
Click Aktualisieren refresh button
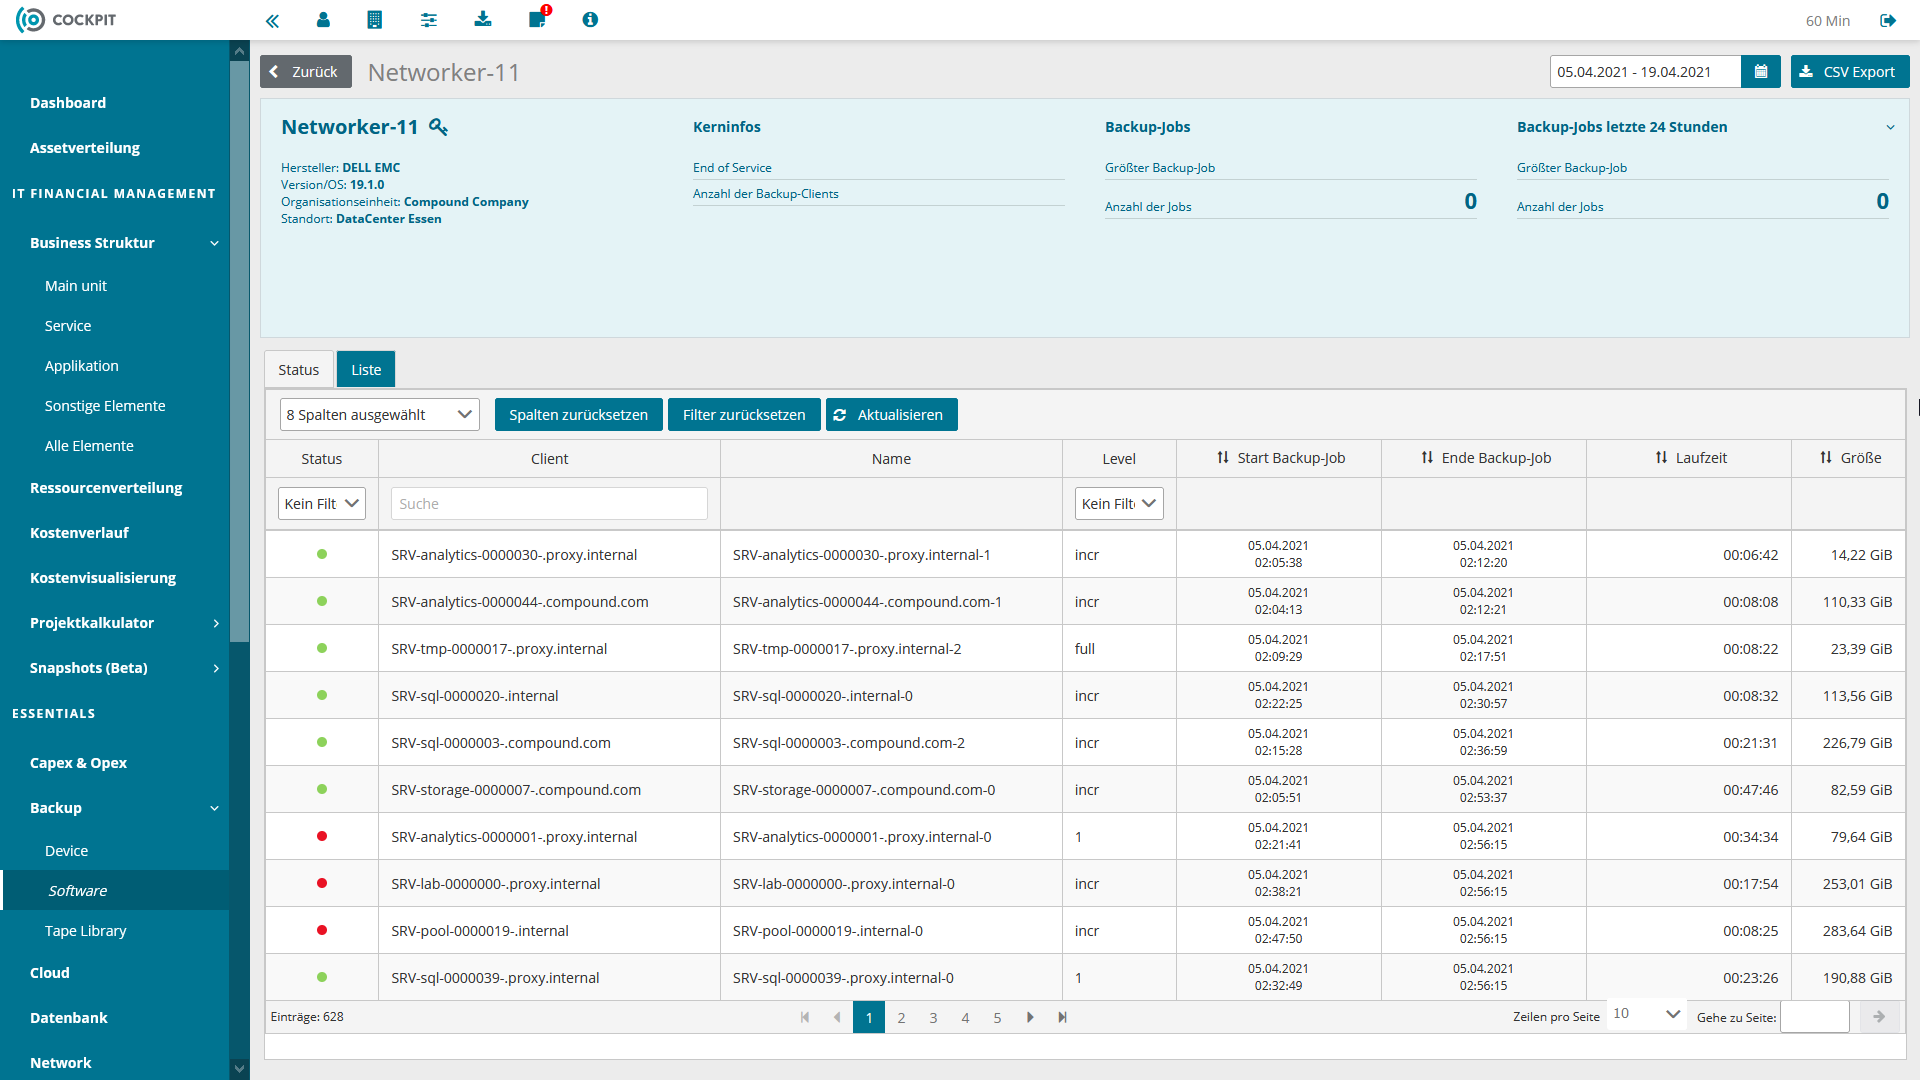click(x=891, y=415)
